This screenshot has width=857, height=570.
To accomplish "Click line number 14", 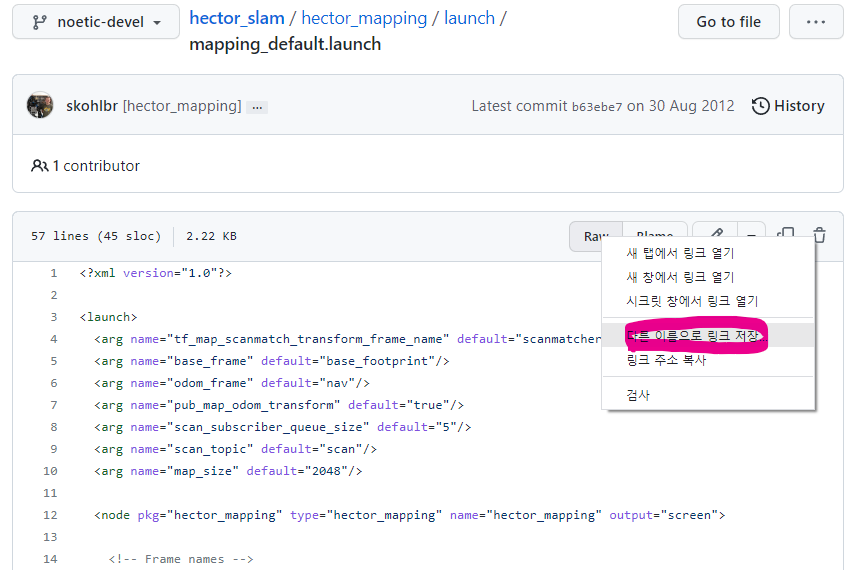I will (50, 559).
